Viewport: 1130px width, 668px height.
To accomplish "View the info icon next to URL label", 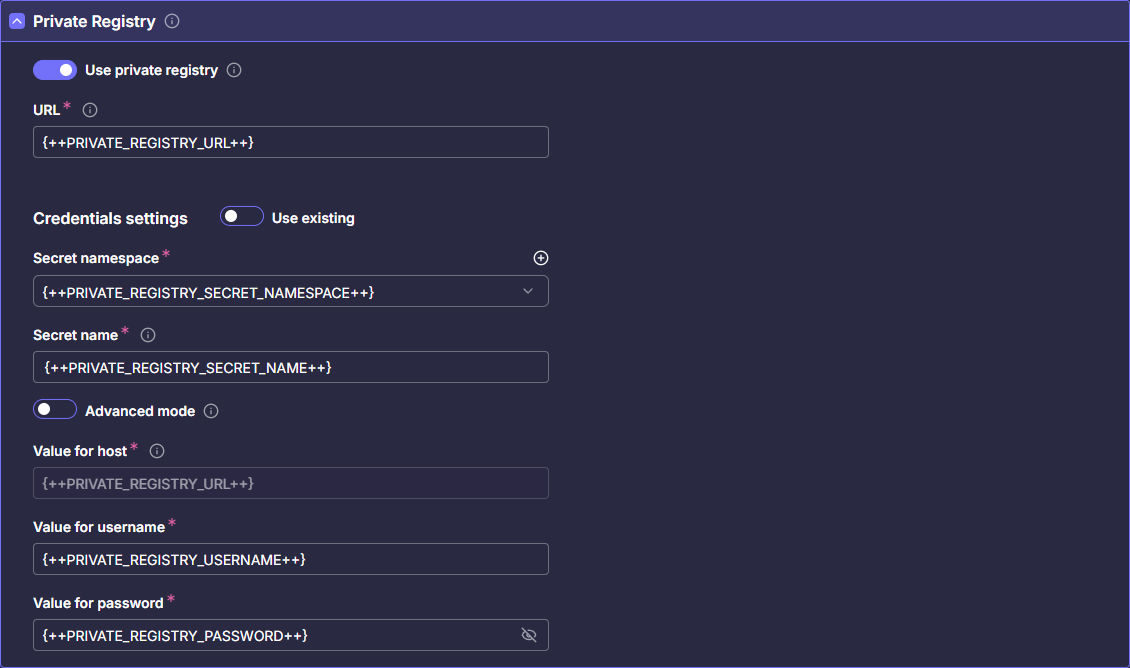I will [x=89, y=110].
